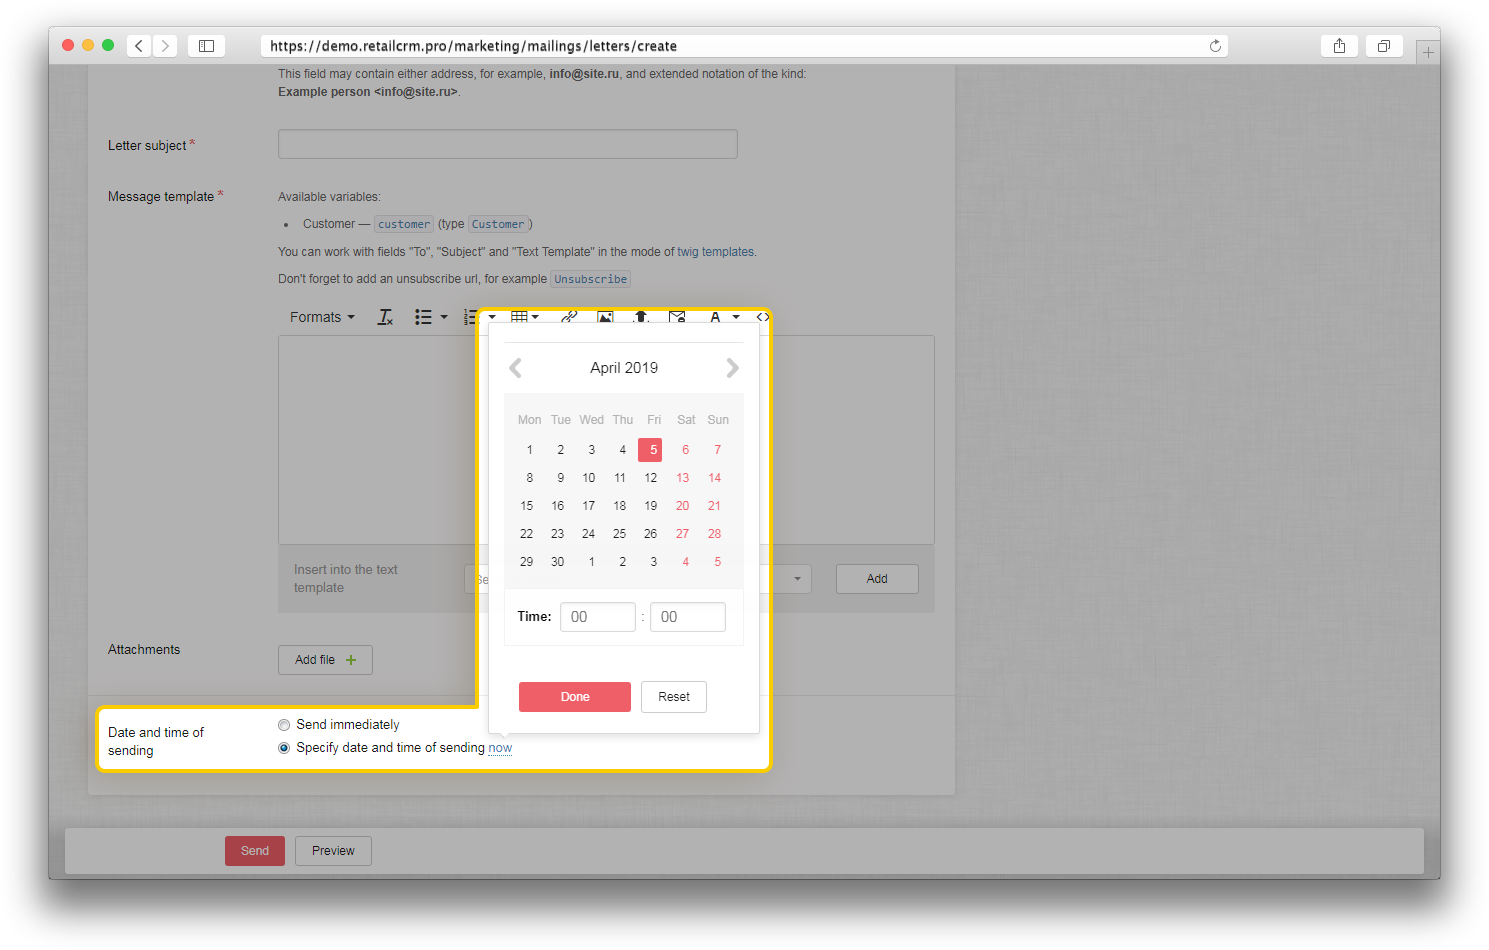Viewport: 1489px width, 950px height.
Task: Select highlighted April 5 in calendar
Action: (x=650, y=450)
